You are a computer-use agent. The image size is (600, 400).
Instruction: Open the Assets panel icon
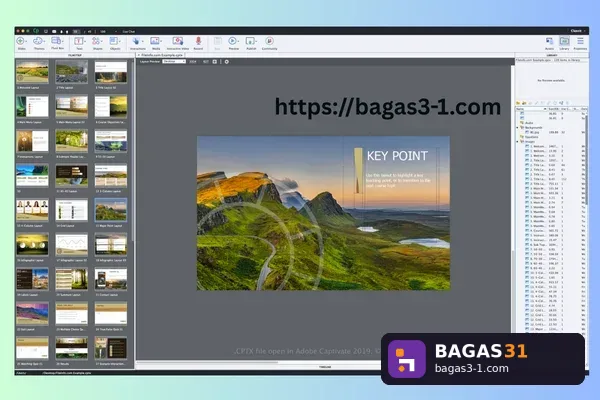[549, 41]
